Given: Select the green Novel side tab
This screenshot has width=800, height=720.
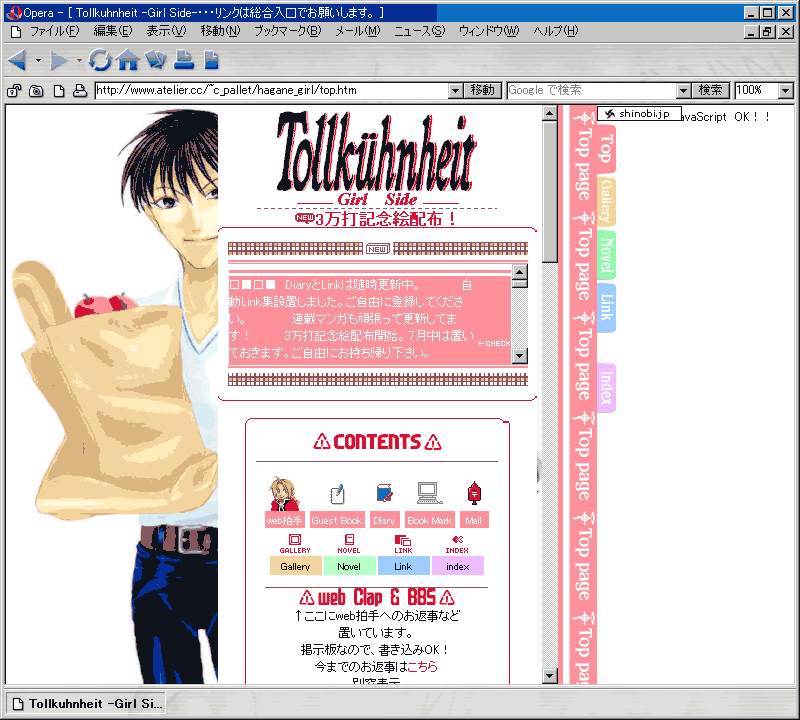Looking at the screenshot, I should pyautogui.click(x=606, y=255).
